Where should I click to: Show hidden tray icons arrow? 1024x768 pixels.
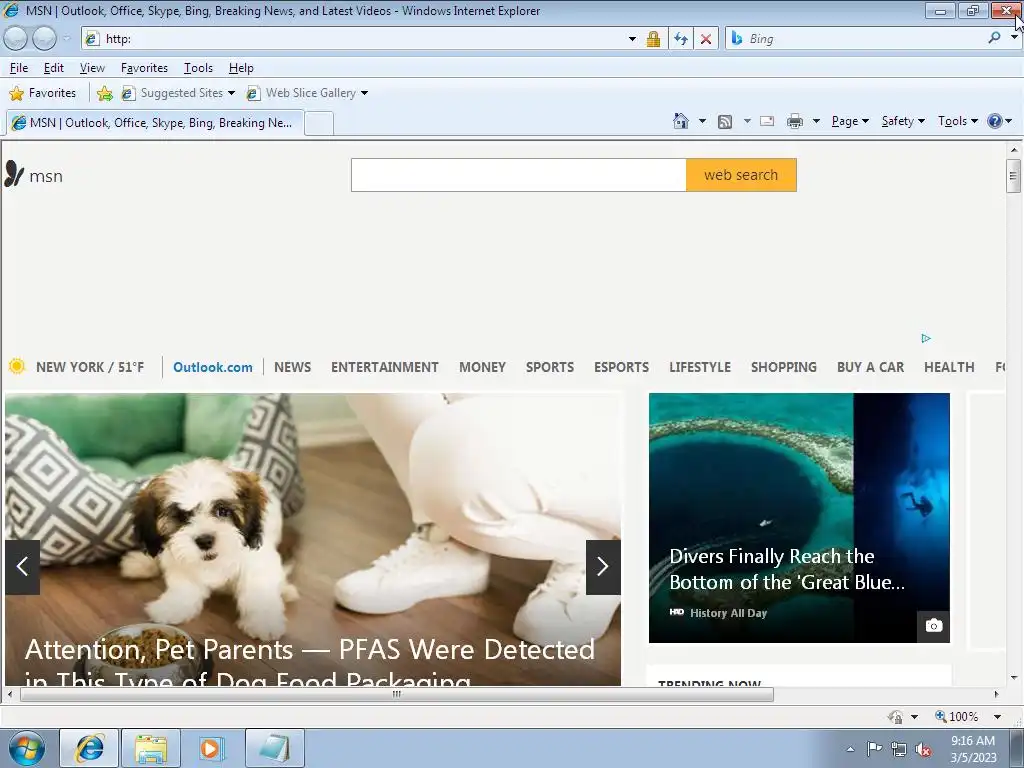click(850, 749)
